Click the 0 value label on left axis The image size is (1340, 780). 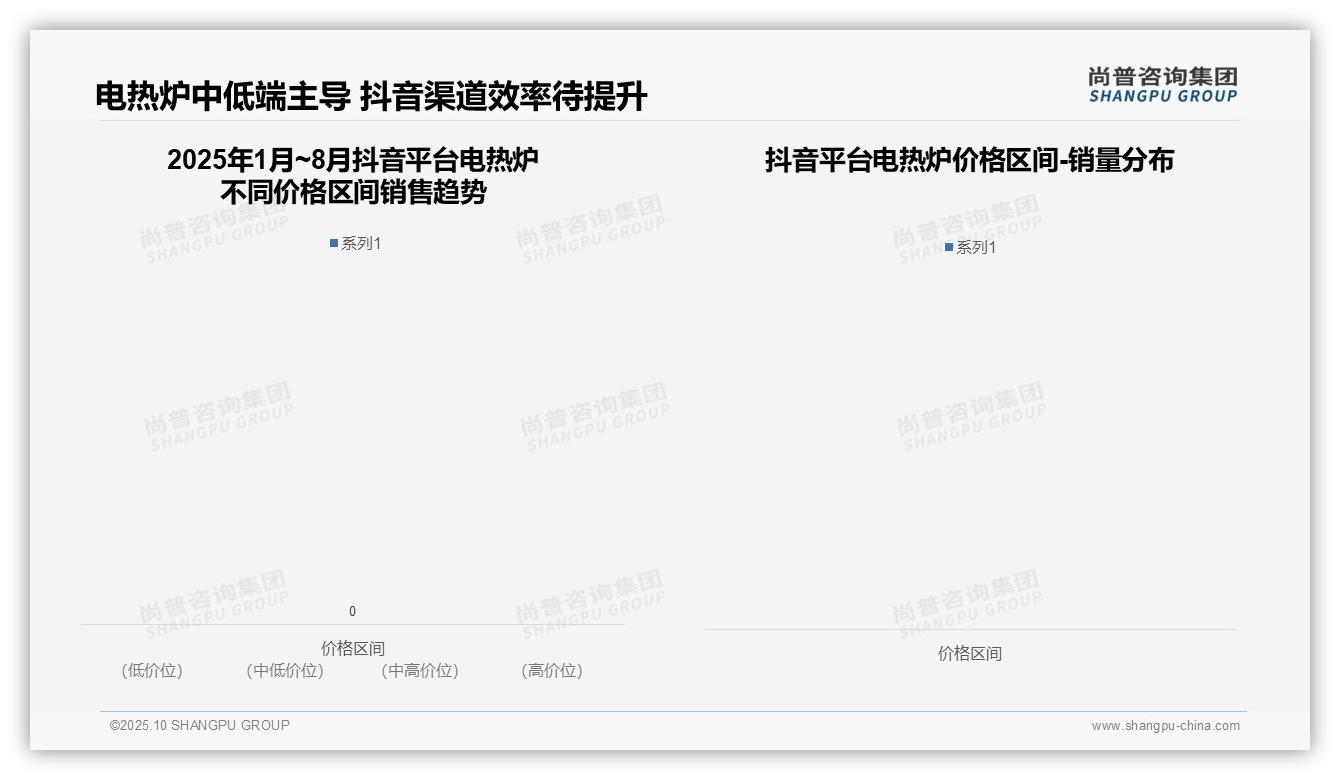click(x=351, y=610)
